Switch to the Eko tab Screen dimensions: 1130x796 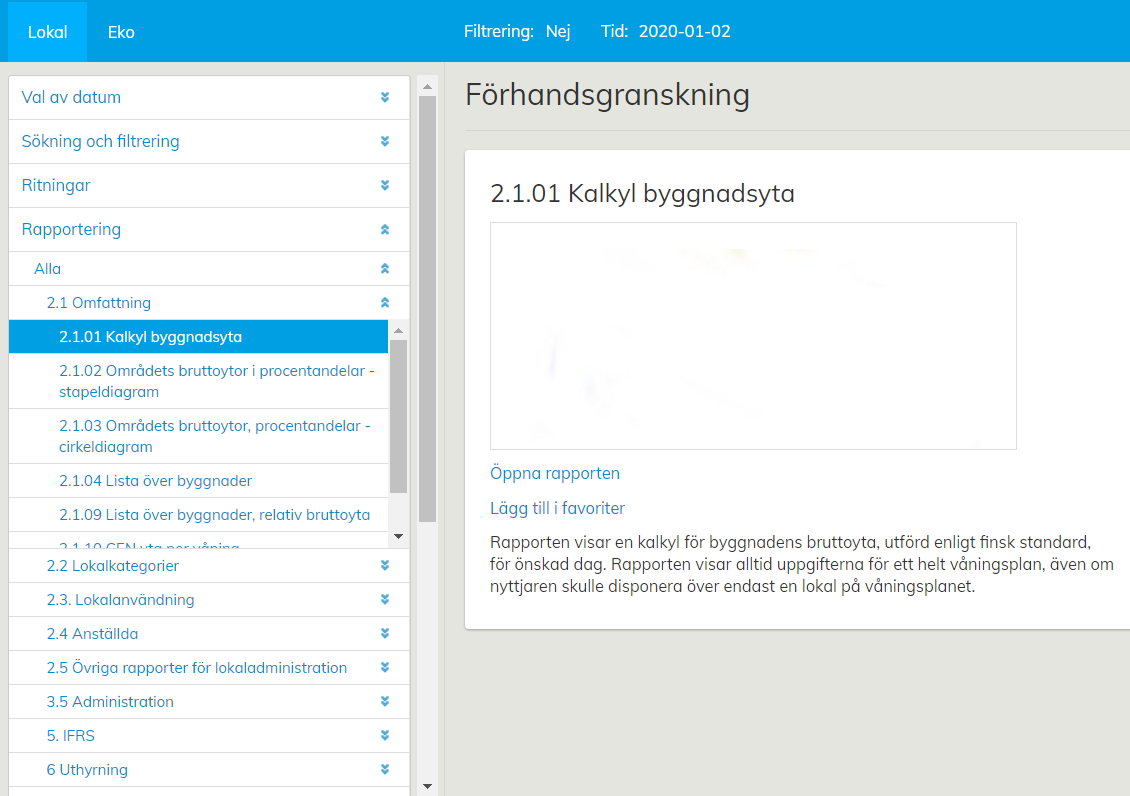tap(121, 32)
